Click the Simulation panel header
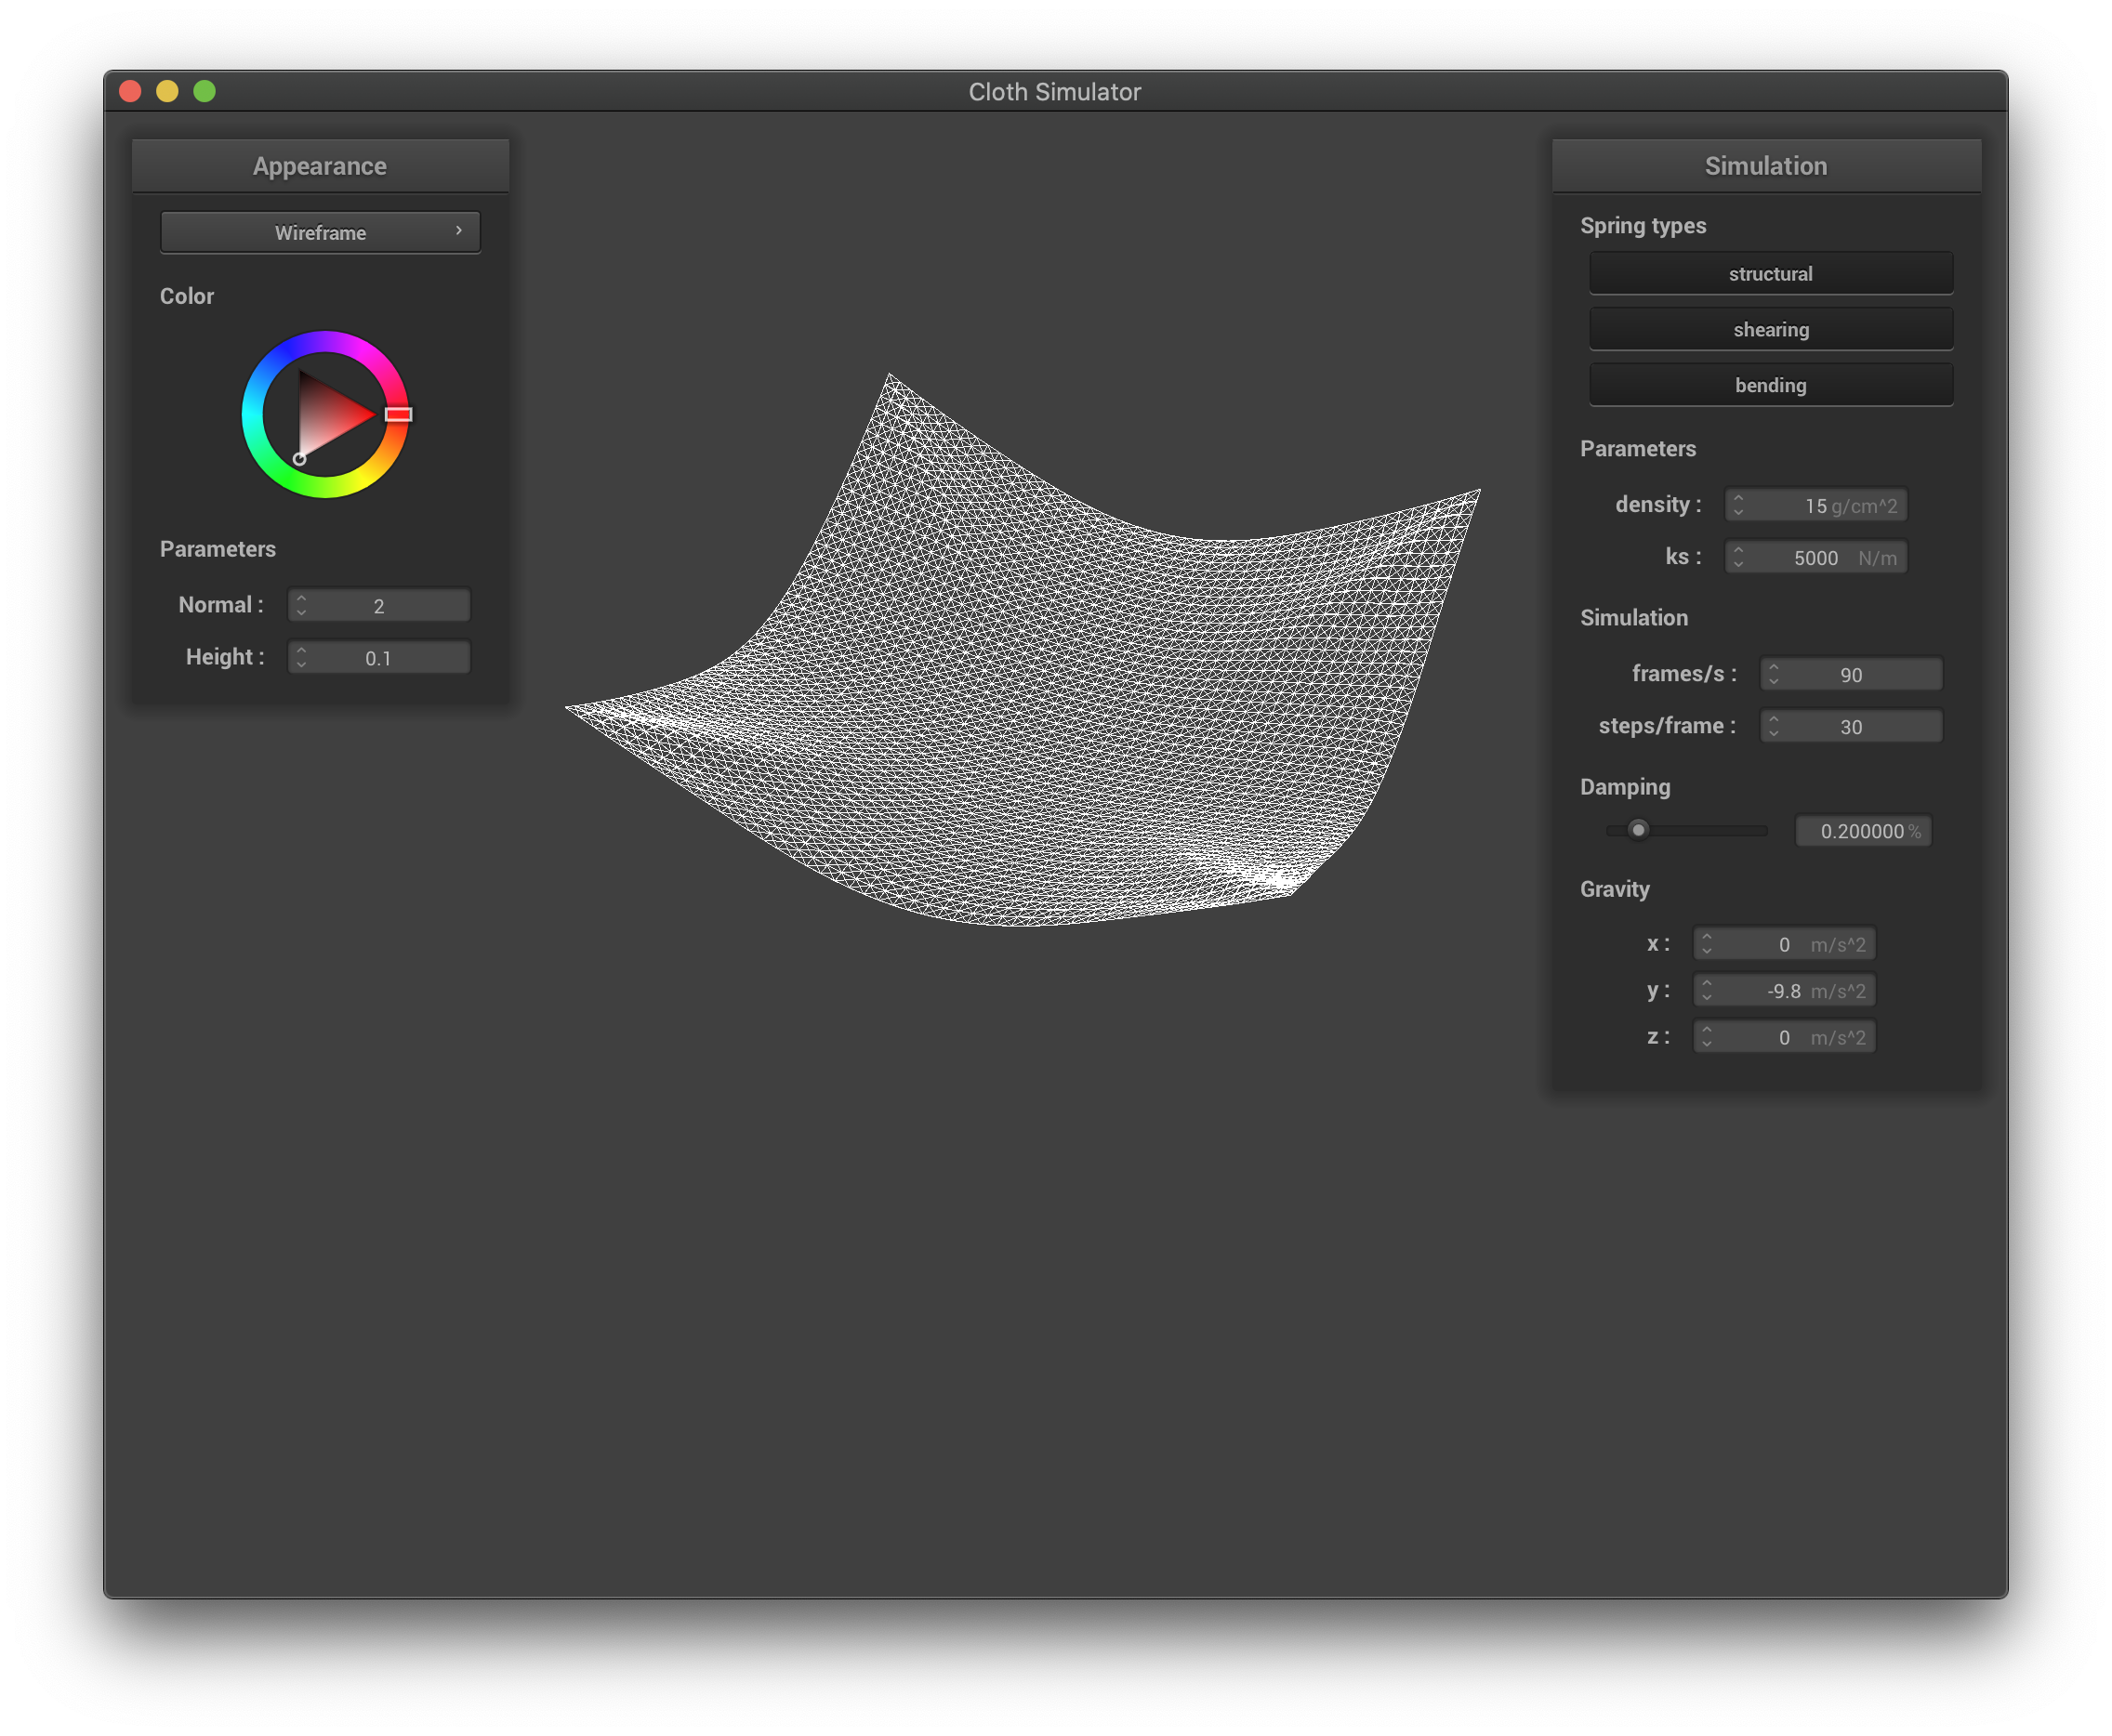2112x1736 pixels. (1765, 166)
